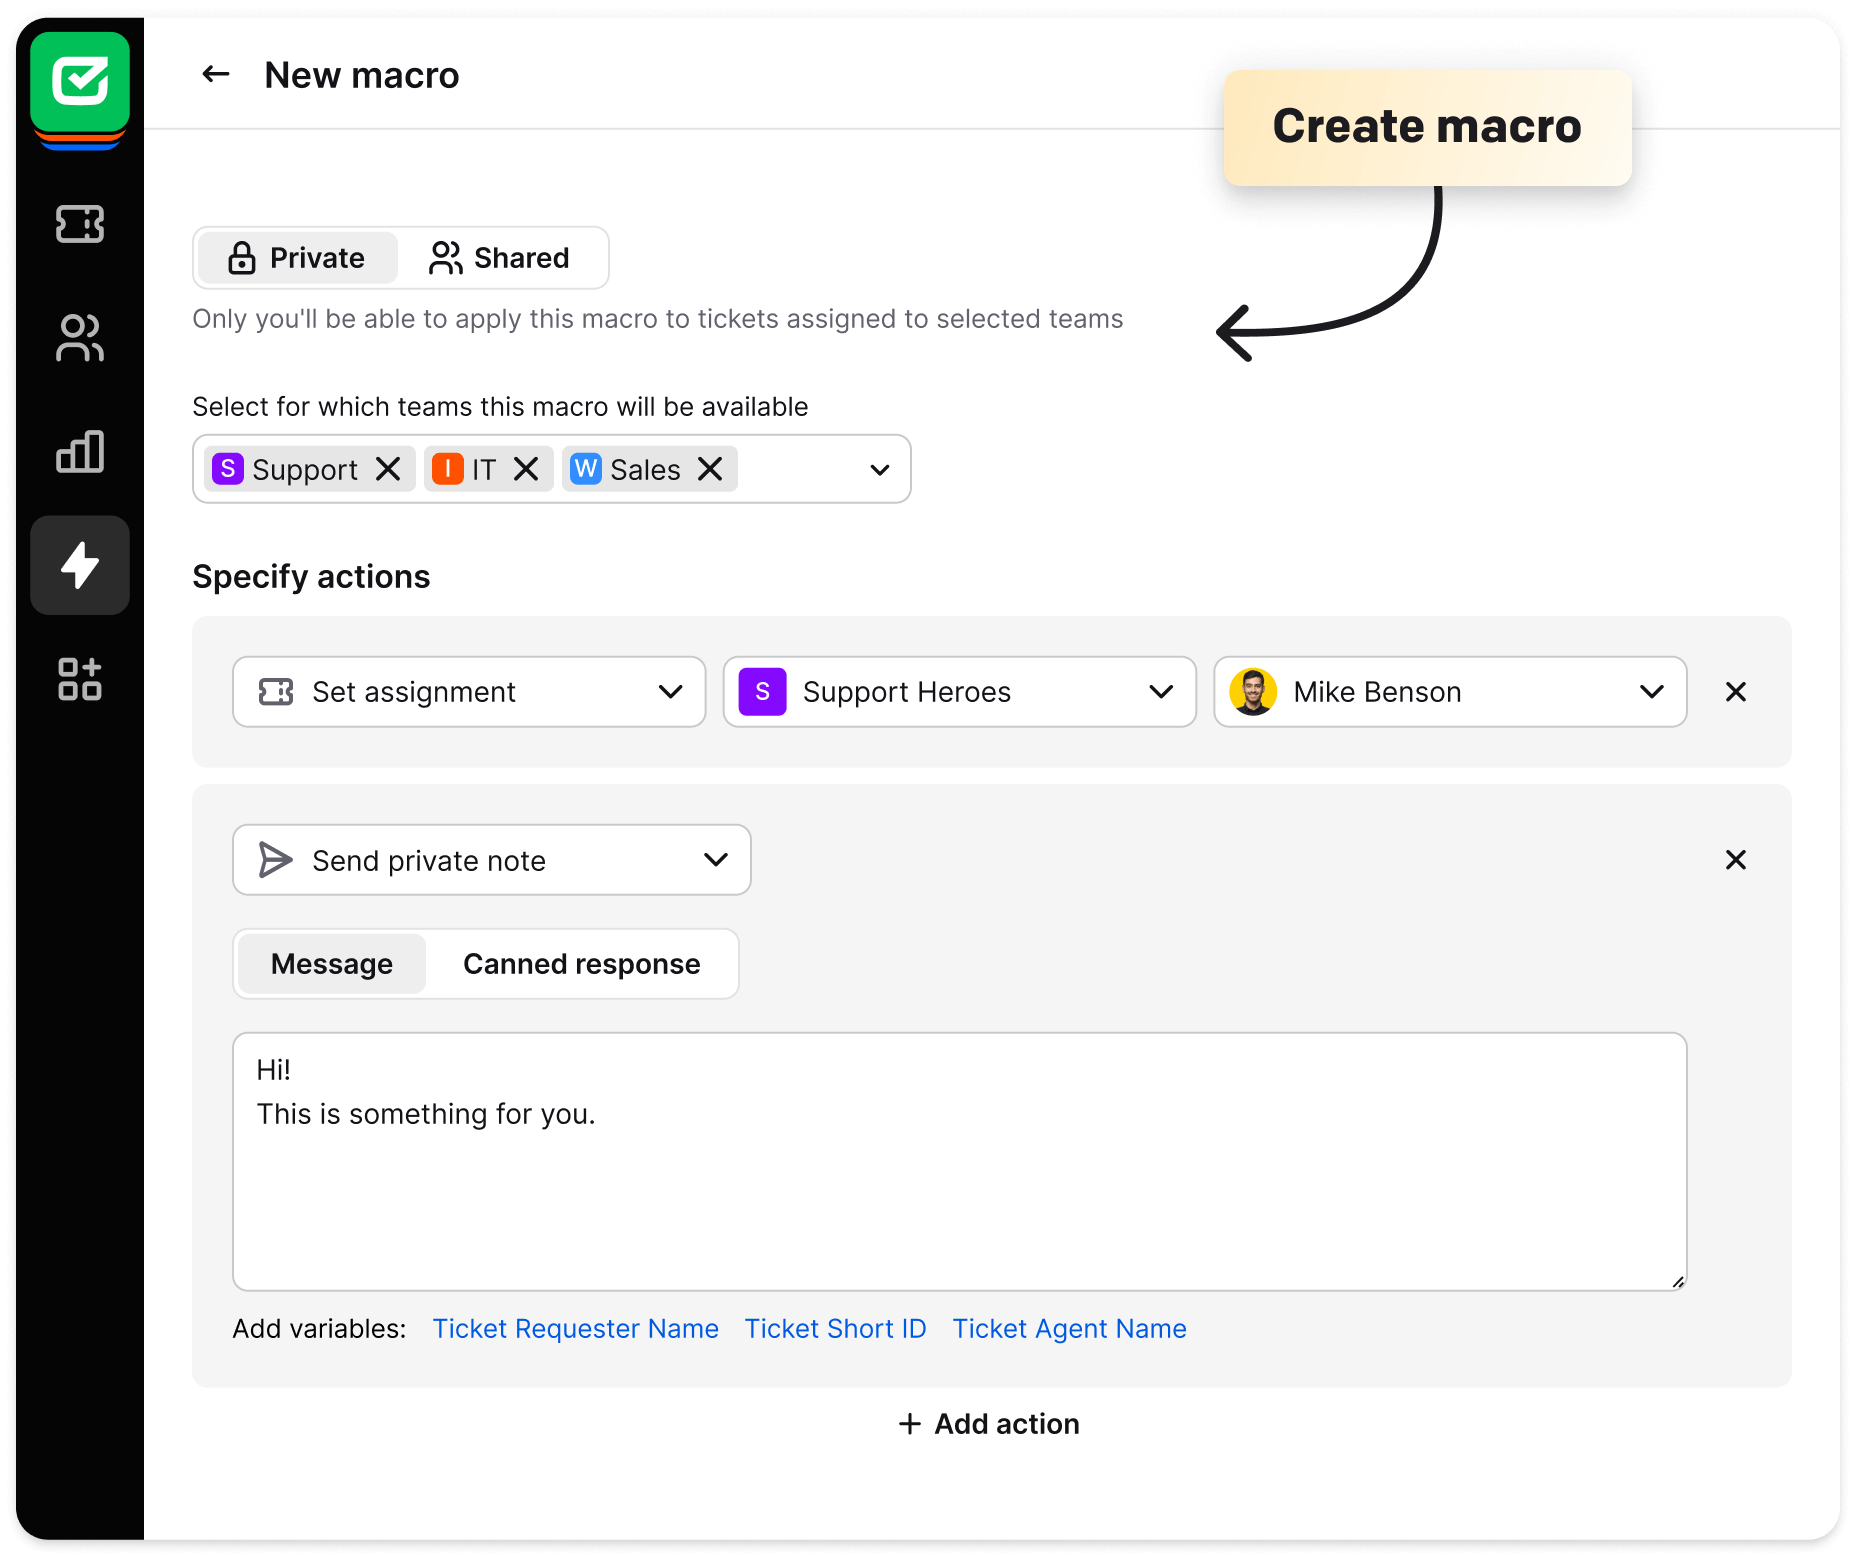The height and width of the screenshot is (1557, 1856).
Task: Switch the macro to Shared
Action: tap(502, 257)
